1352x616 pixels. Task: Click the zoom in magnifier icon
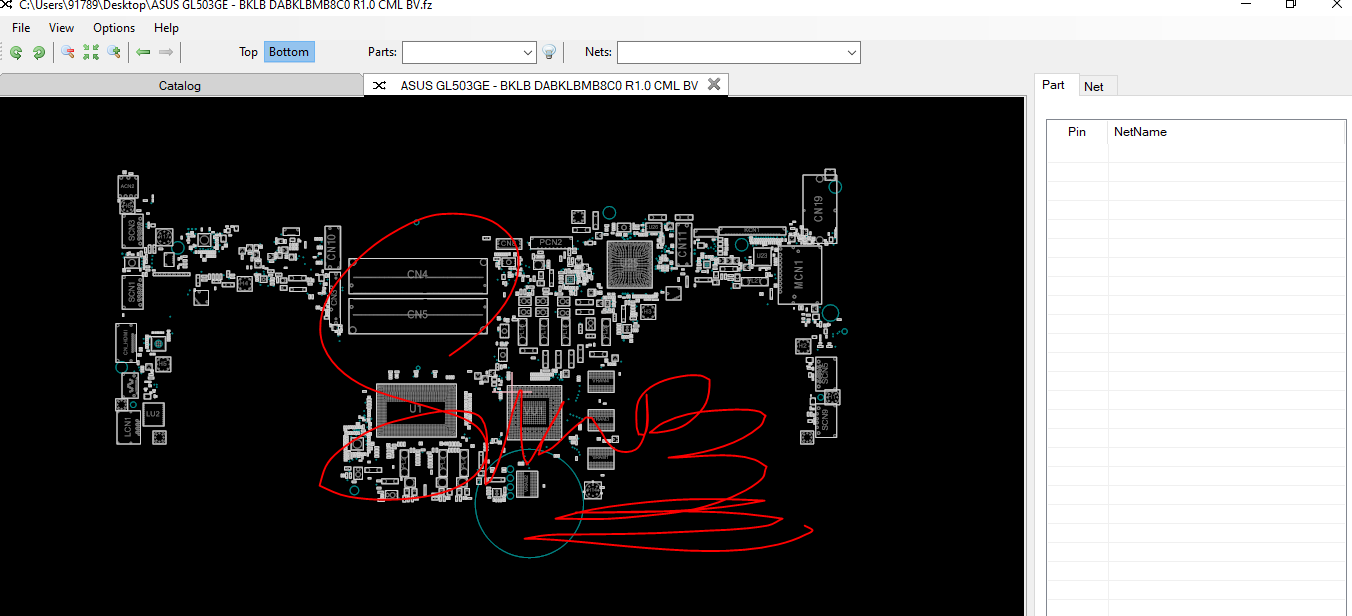[x=114, y=52]
